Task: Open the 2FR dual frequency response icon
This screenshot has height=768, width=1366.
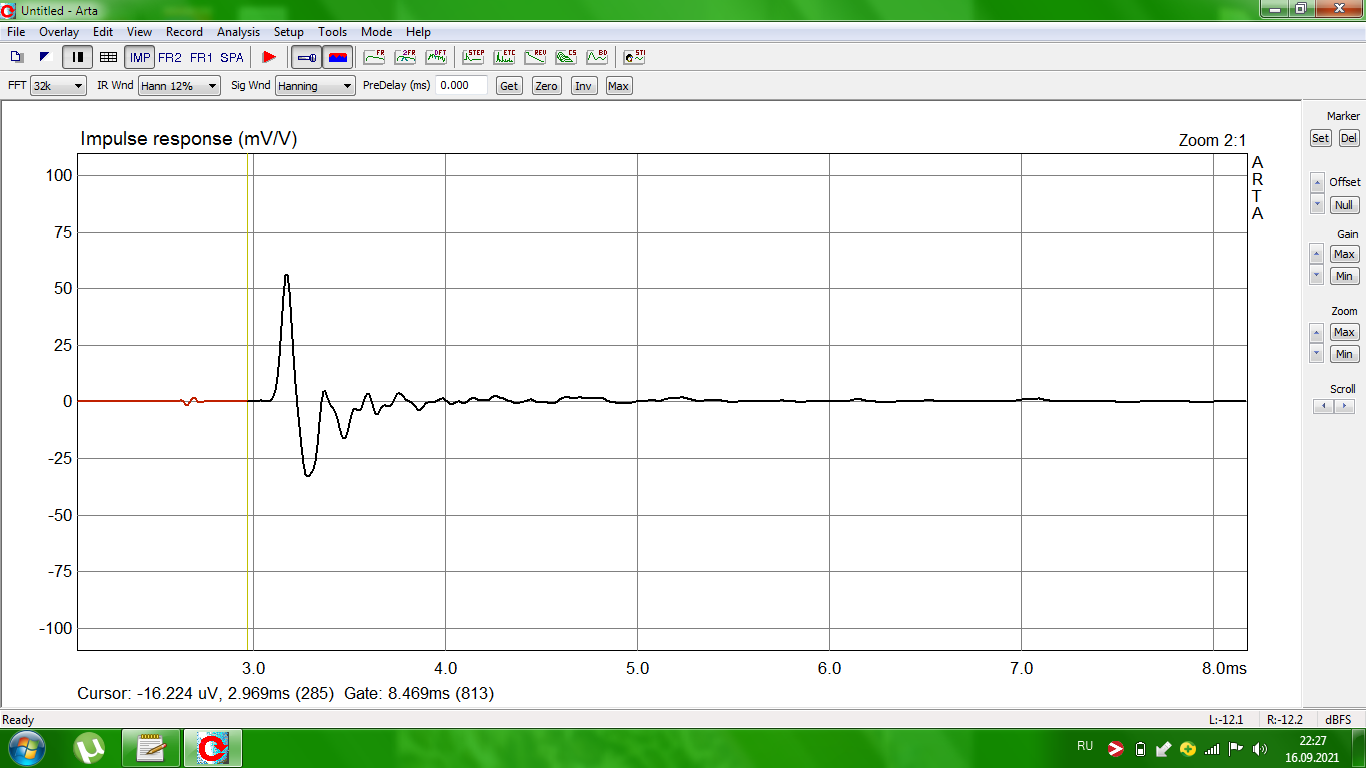Action: (405, 57)
